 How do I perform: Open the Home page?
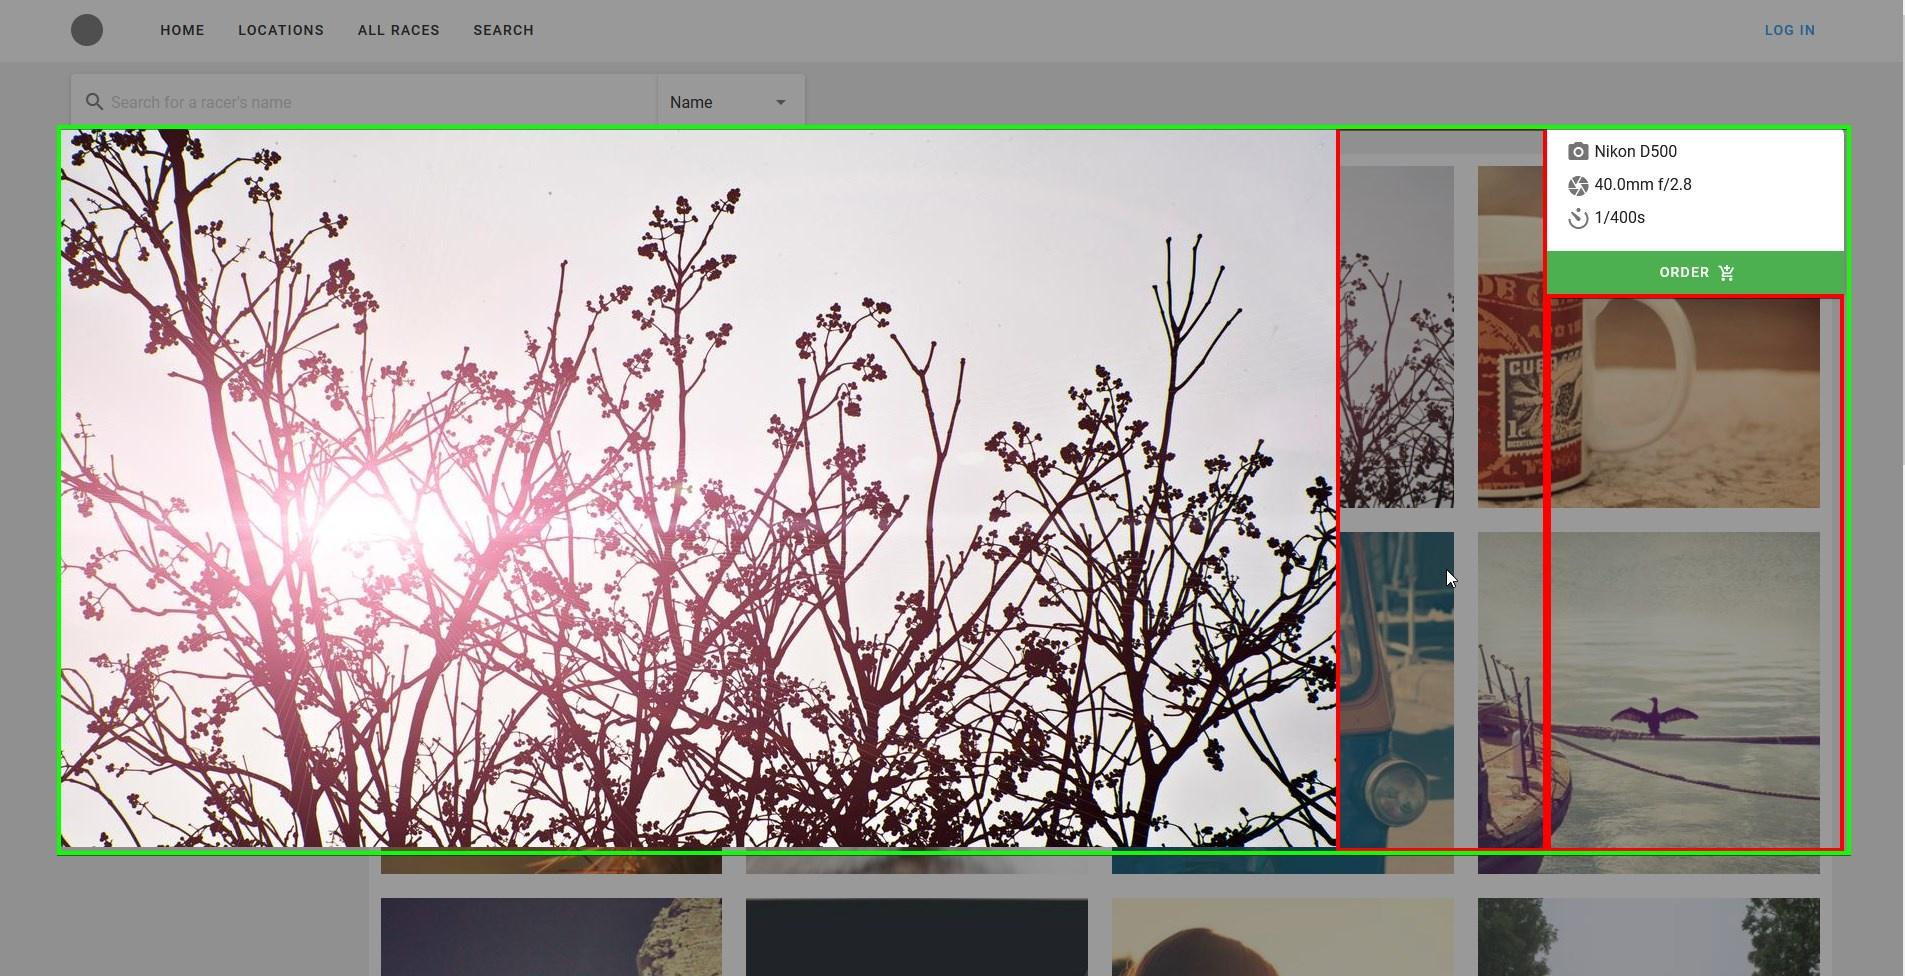click(x=182, y=30)
